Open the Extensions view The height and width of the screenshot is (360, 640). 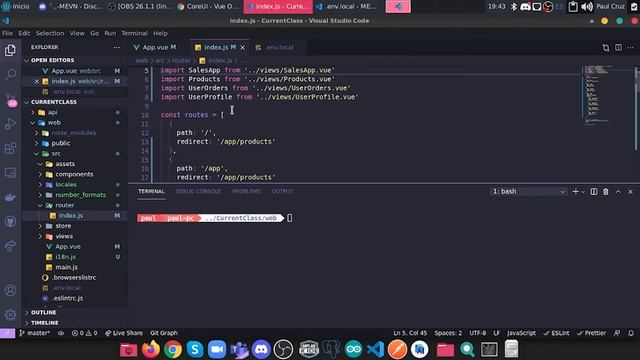point(10,148)
